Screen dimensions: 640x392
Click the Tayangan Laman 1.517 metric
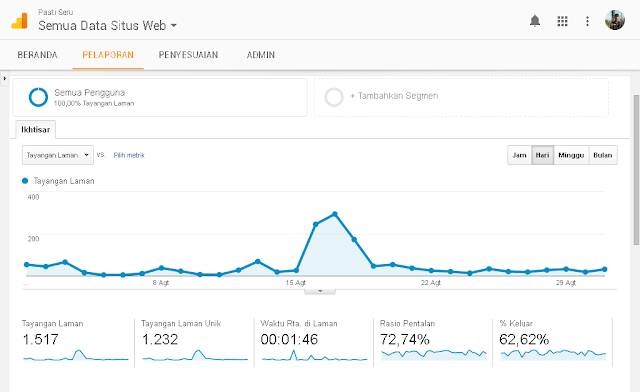pos(40,339)
